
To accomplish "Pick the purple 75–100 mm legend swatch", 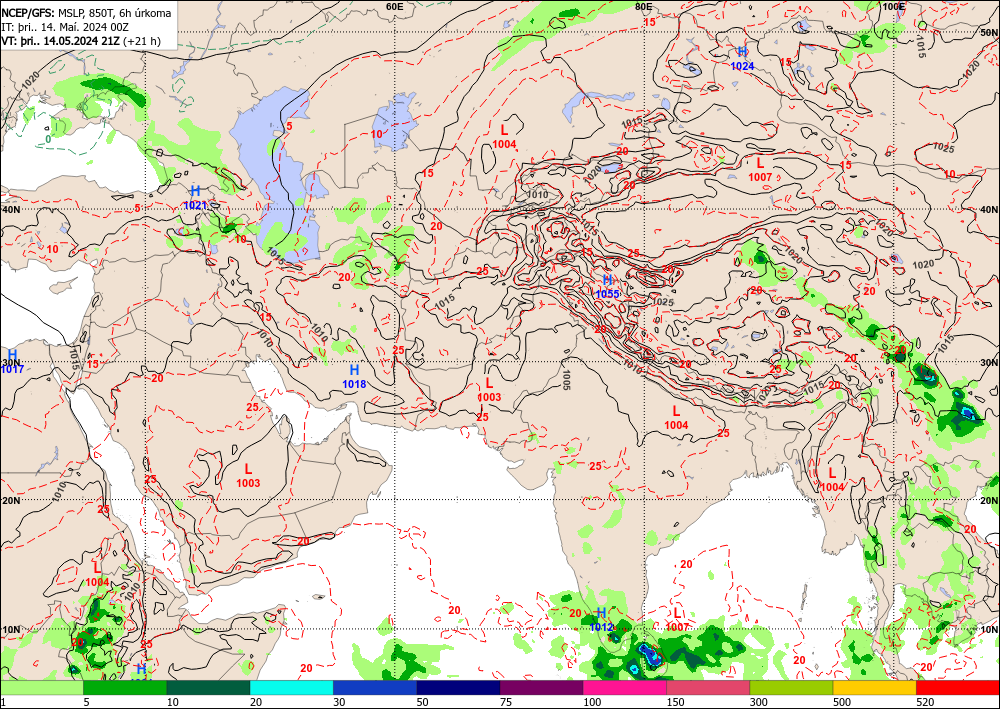I will point(541,687).
